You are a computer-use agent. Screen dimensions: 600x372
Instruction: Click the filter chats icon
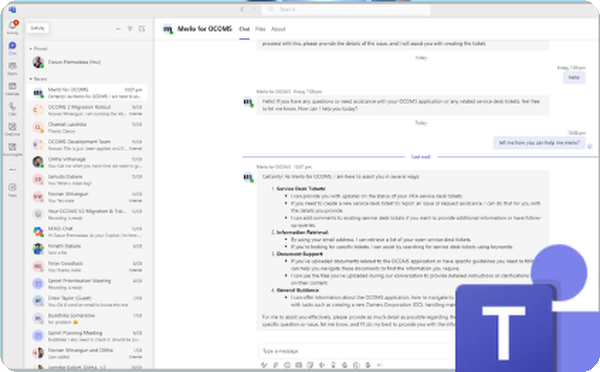[130, 29]
